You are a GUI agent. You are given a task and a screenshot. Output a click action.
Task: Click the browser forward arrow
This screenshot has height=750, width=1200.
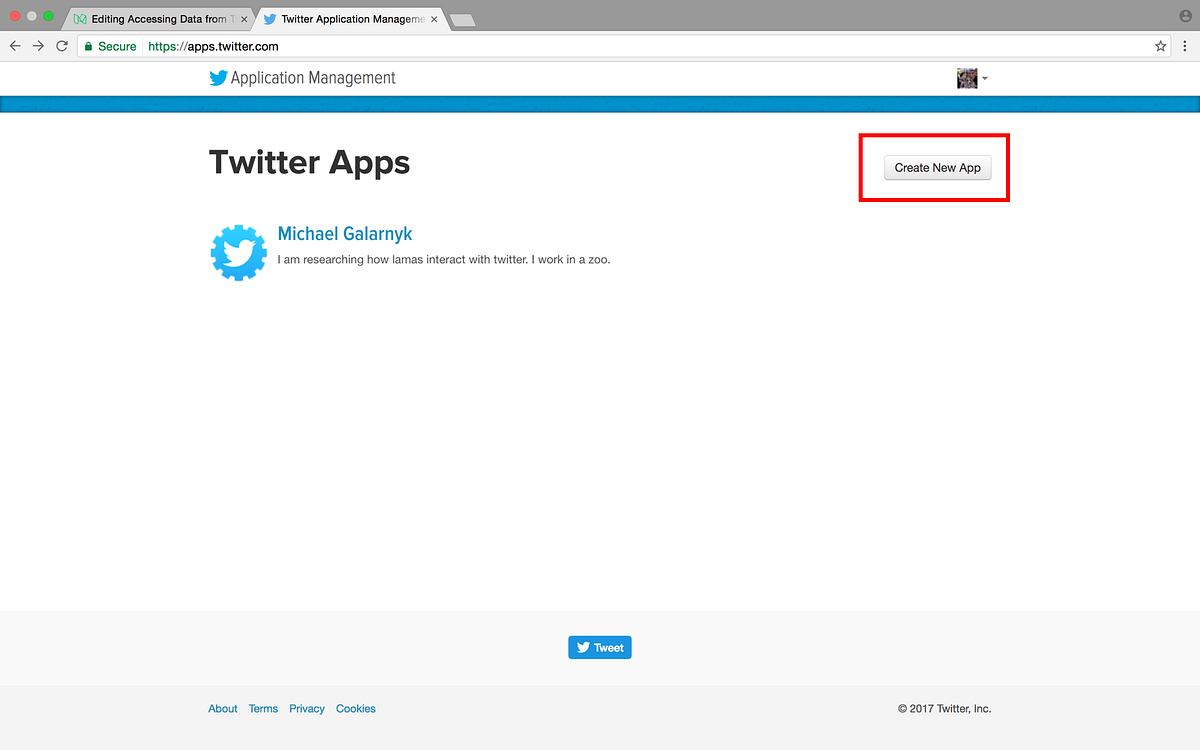click(x=38, y=46)
